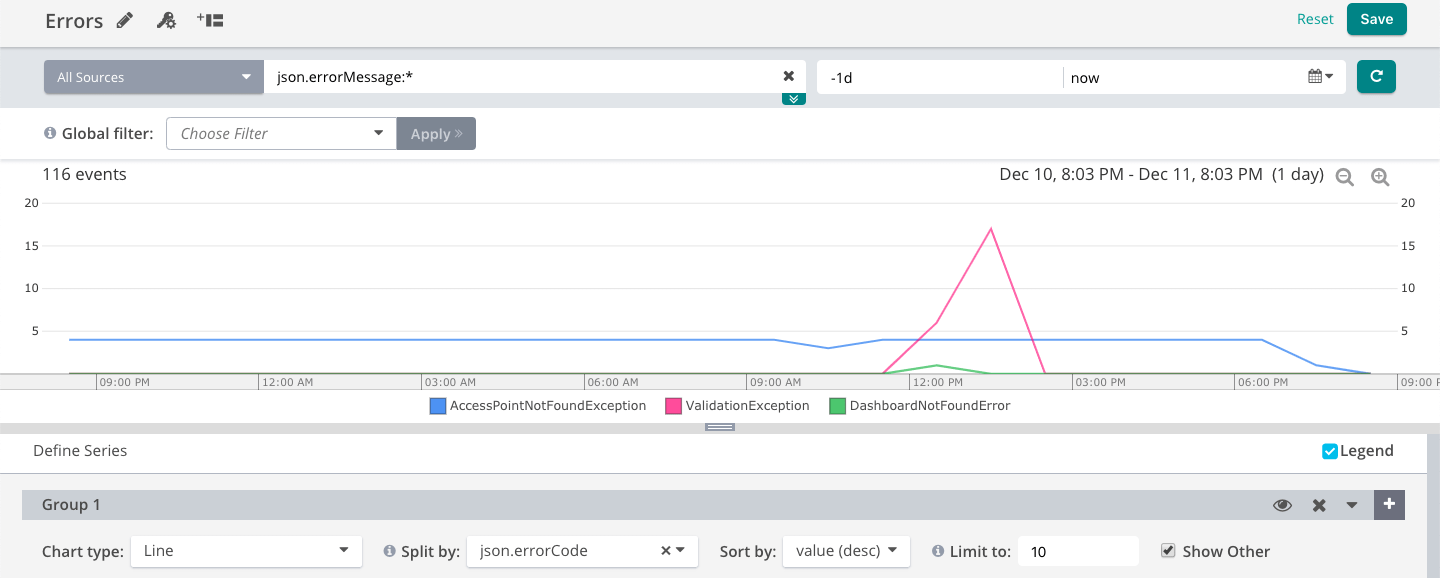Open the Sort by value (desc) dropdown
The height and width of the screenshot is (578, 1440).
click(846, 551)
